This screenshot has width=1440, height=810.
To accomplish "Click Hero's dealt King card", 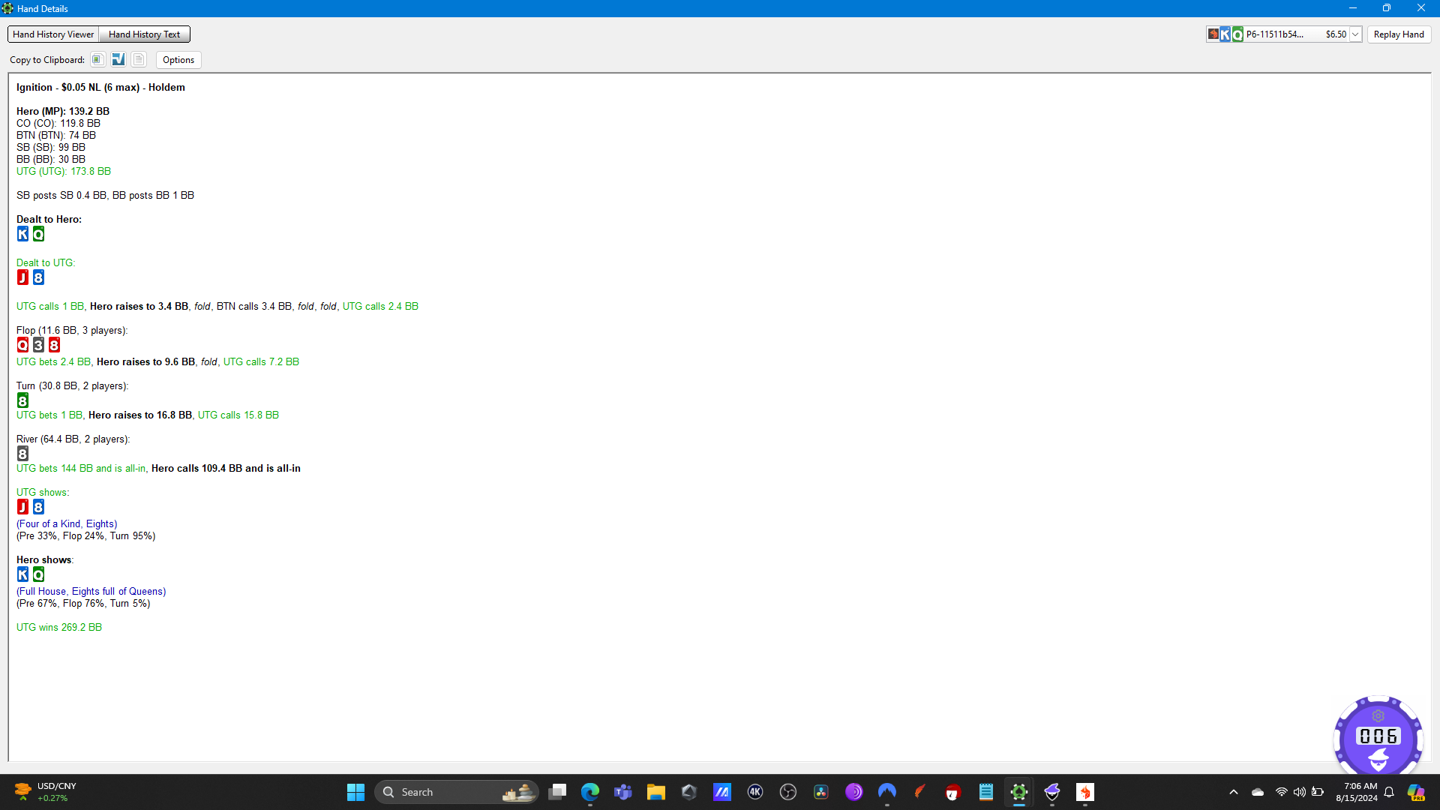I will [x=23, y=234].
